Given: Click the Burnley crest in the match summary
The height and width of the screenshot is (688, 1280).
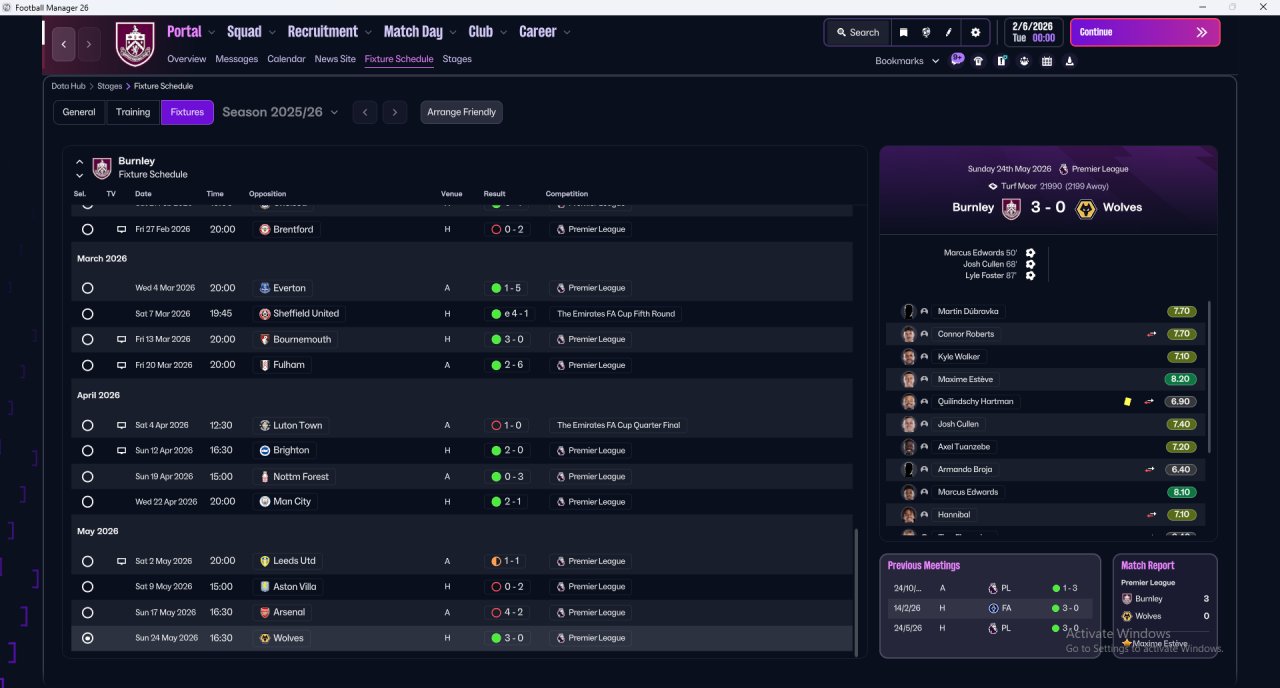Looking at the screenshot, I should [x=1011, y=208].
